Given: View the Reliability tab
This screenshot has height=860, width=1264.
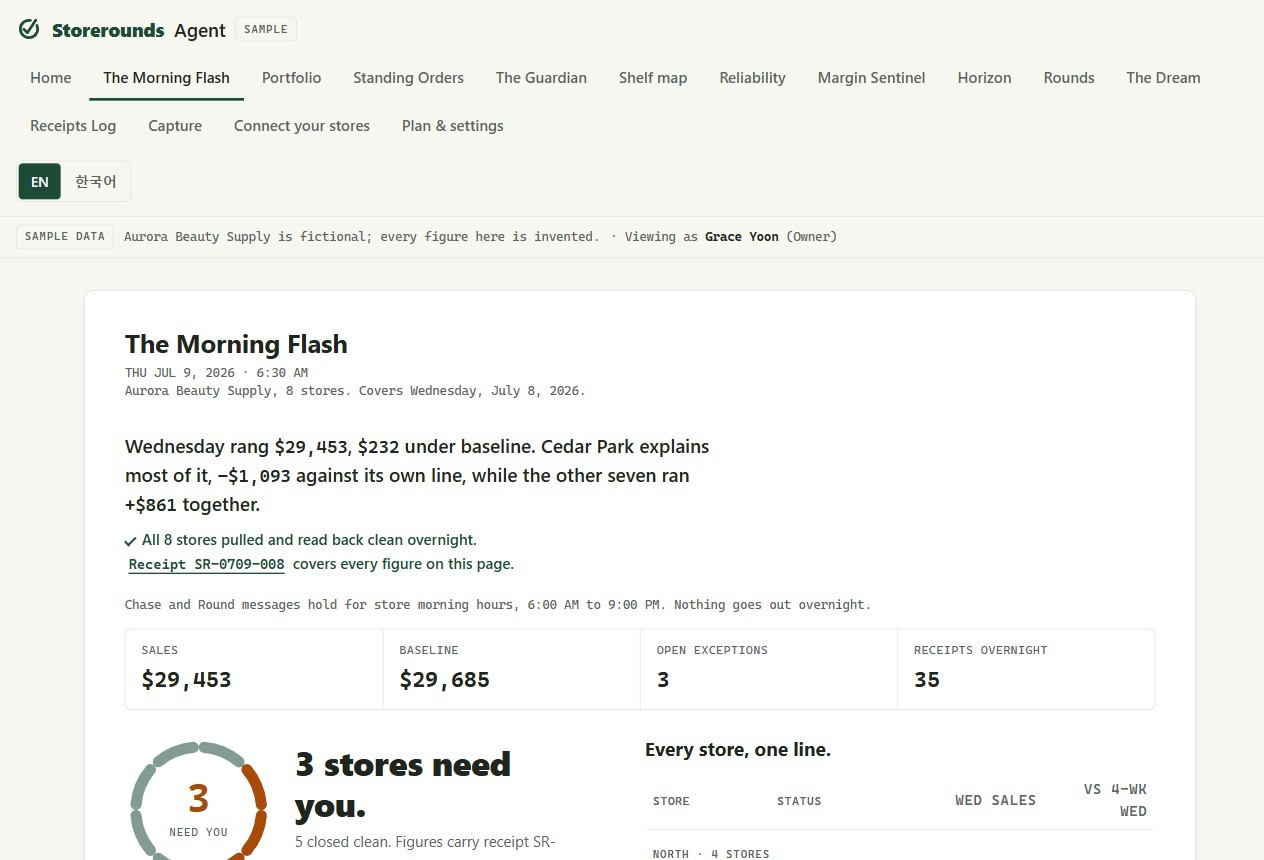Looking at the screenshot, I should click(752, 78).
